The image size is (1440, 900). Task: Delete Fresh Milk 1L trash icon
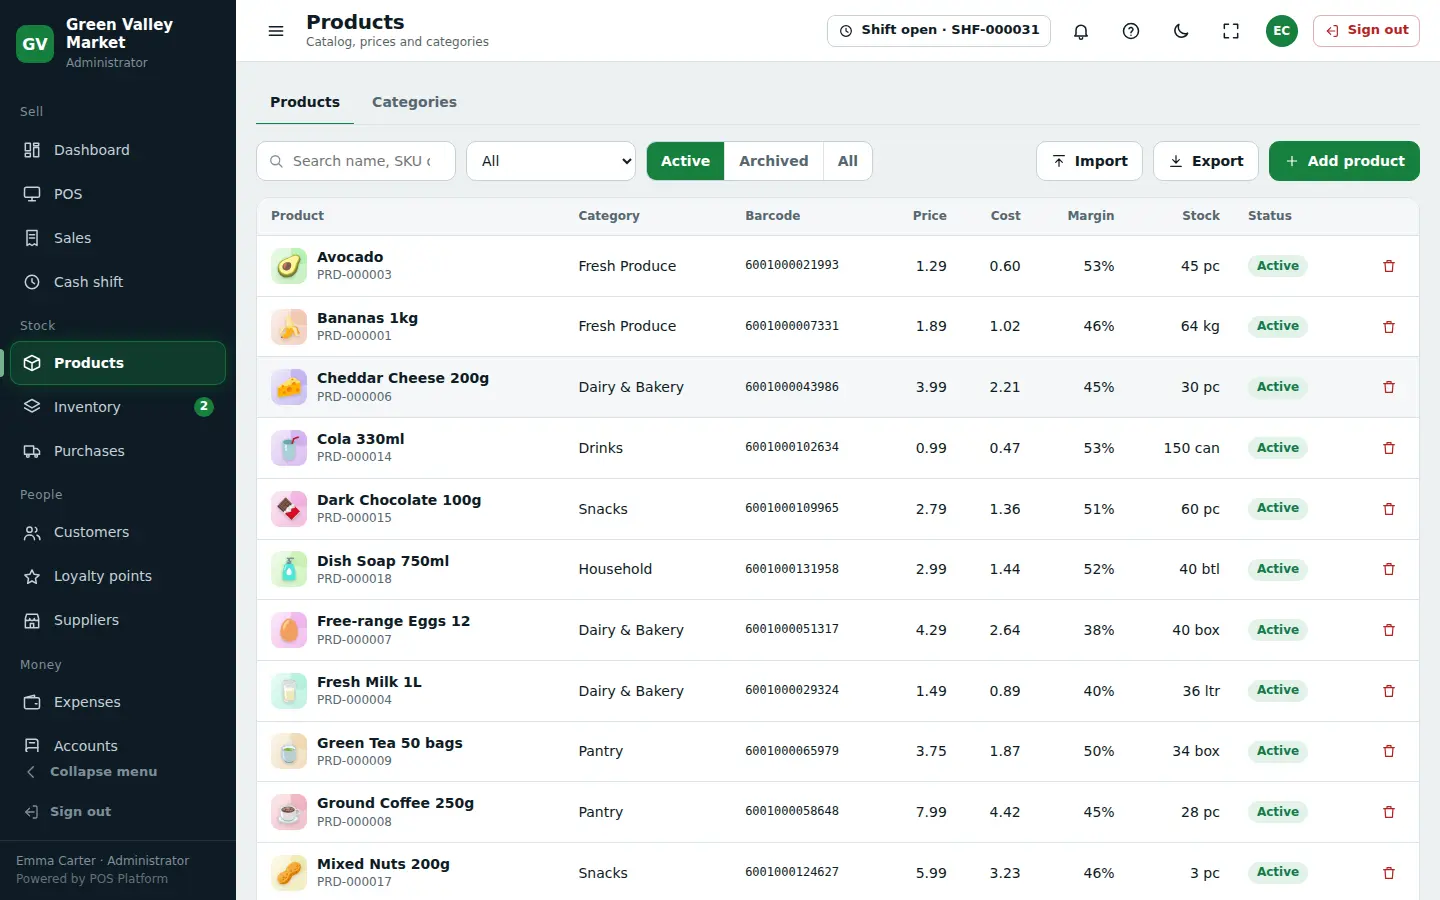click(1389, 691)
